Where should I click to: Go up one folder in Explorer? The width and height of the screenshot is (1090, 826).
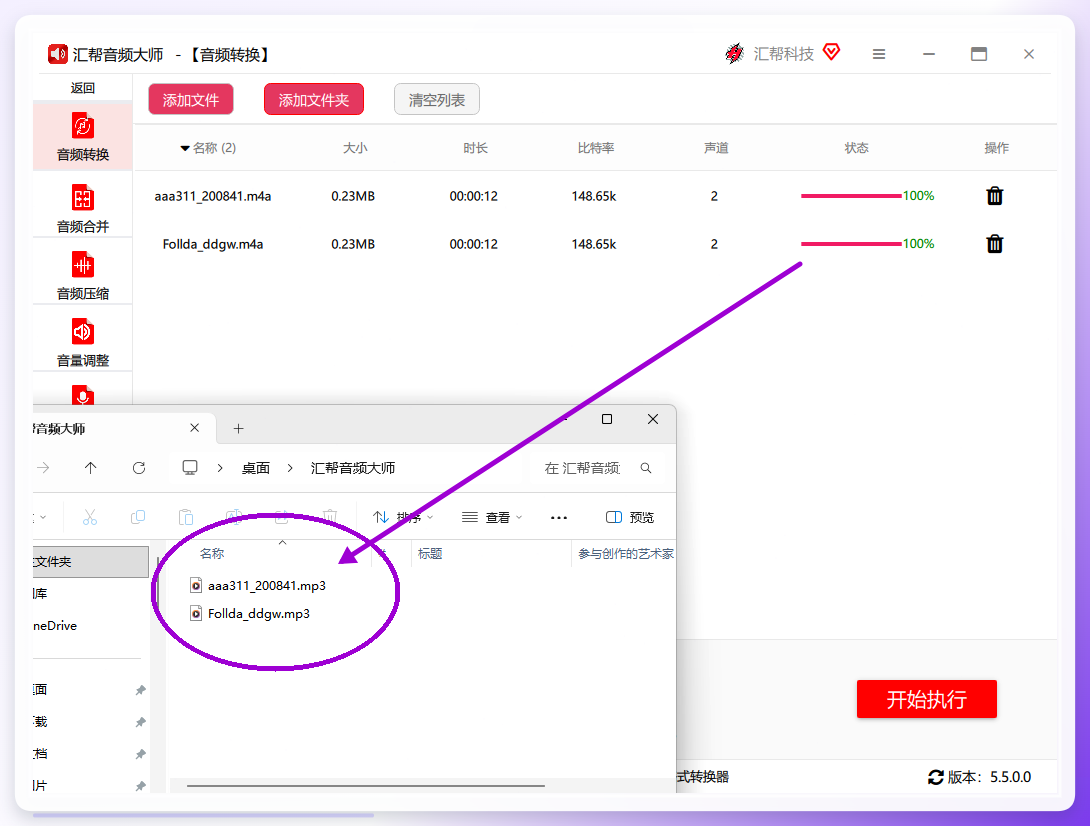point(90,468)
